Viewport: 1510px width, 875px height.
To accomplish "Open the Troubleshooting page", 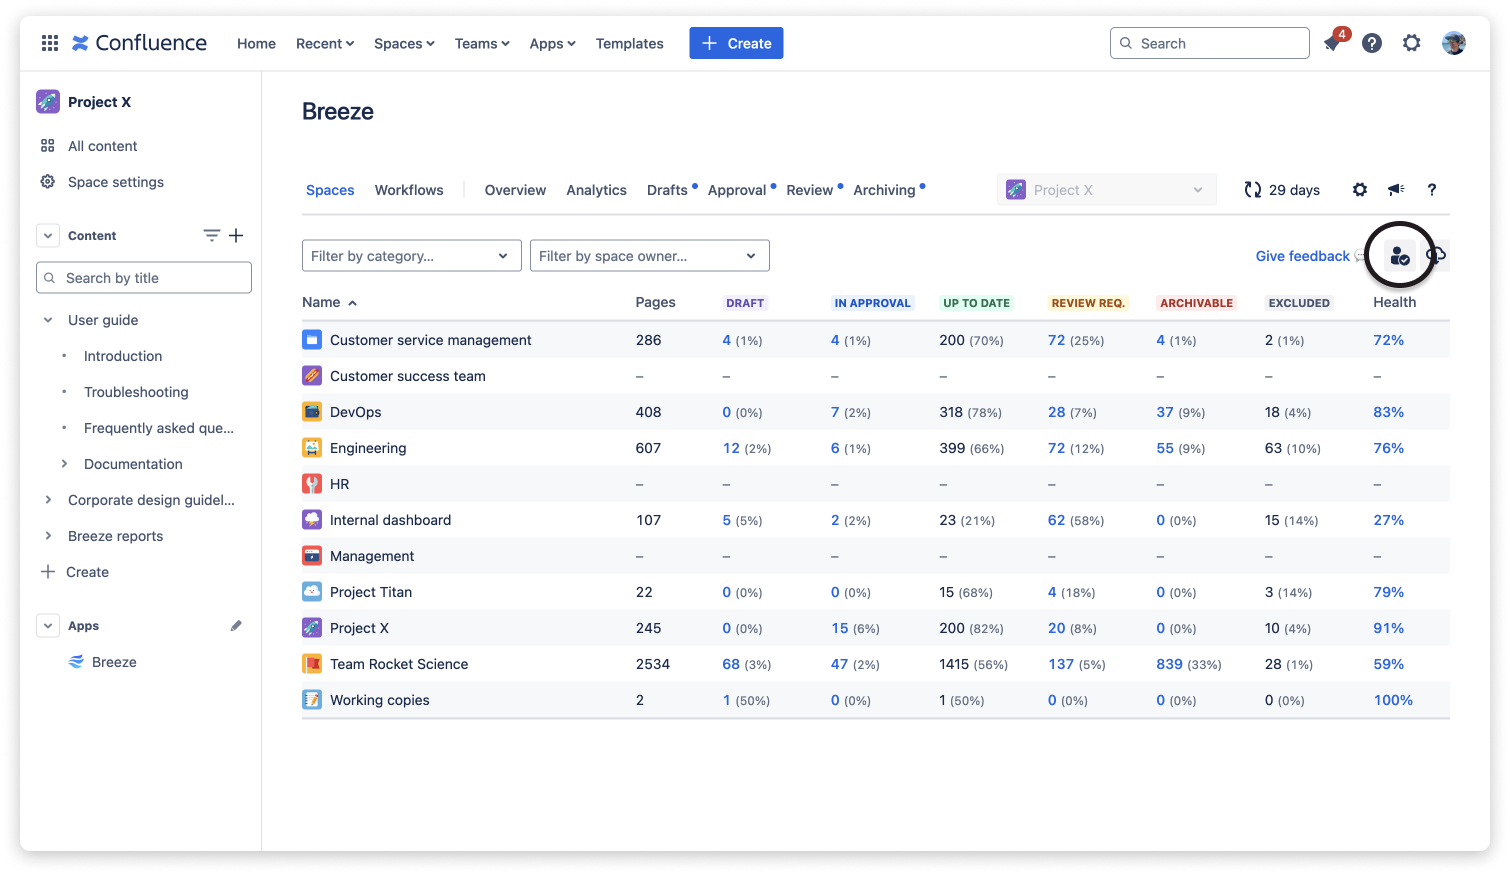I will pyautogui.click(x=136, y=392).
